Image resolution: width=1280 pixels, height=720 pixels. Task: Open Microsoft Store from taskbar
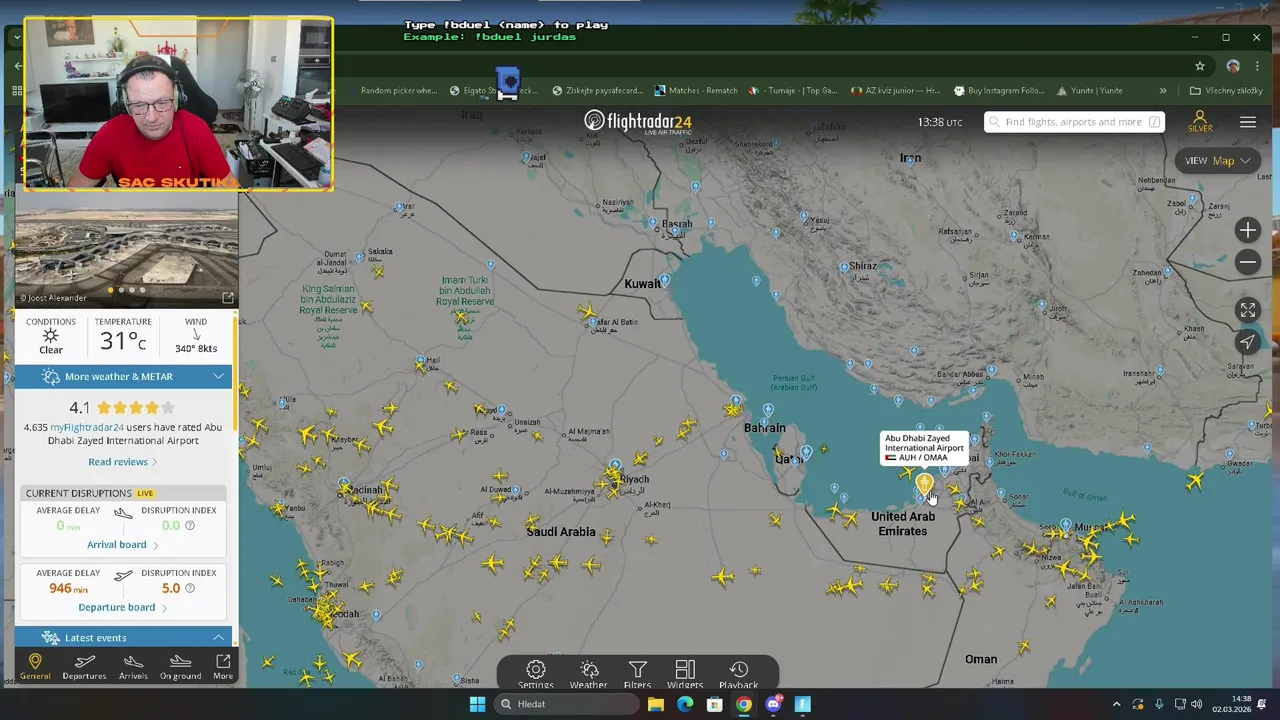(x=714, y=704)
